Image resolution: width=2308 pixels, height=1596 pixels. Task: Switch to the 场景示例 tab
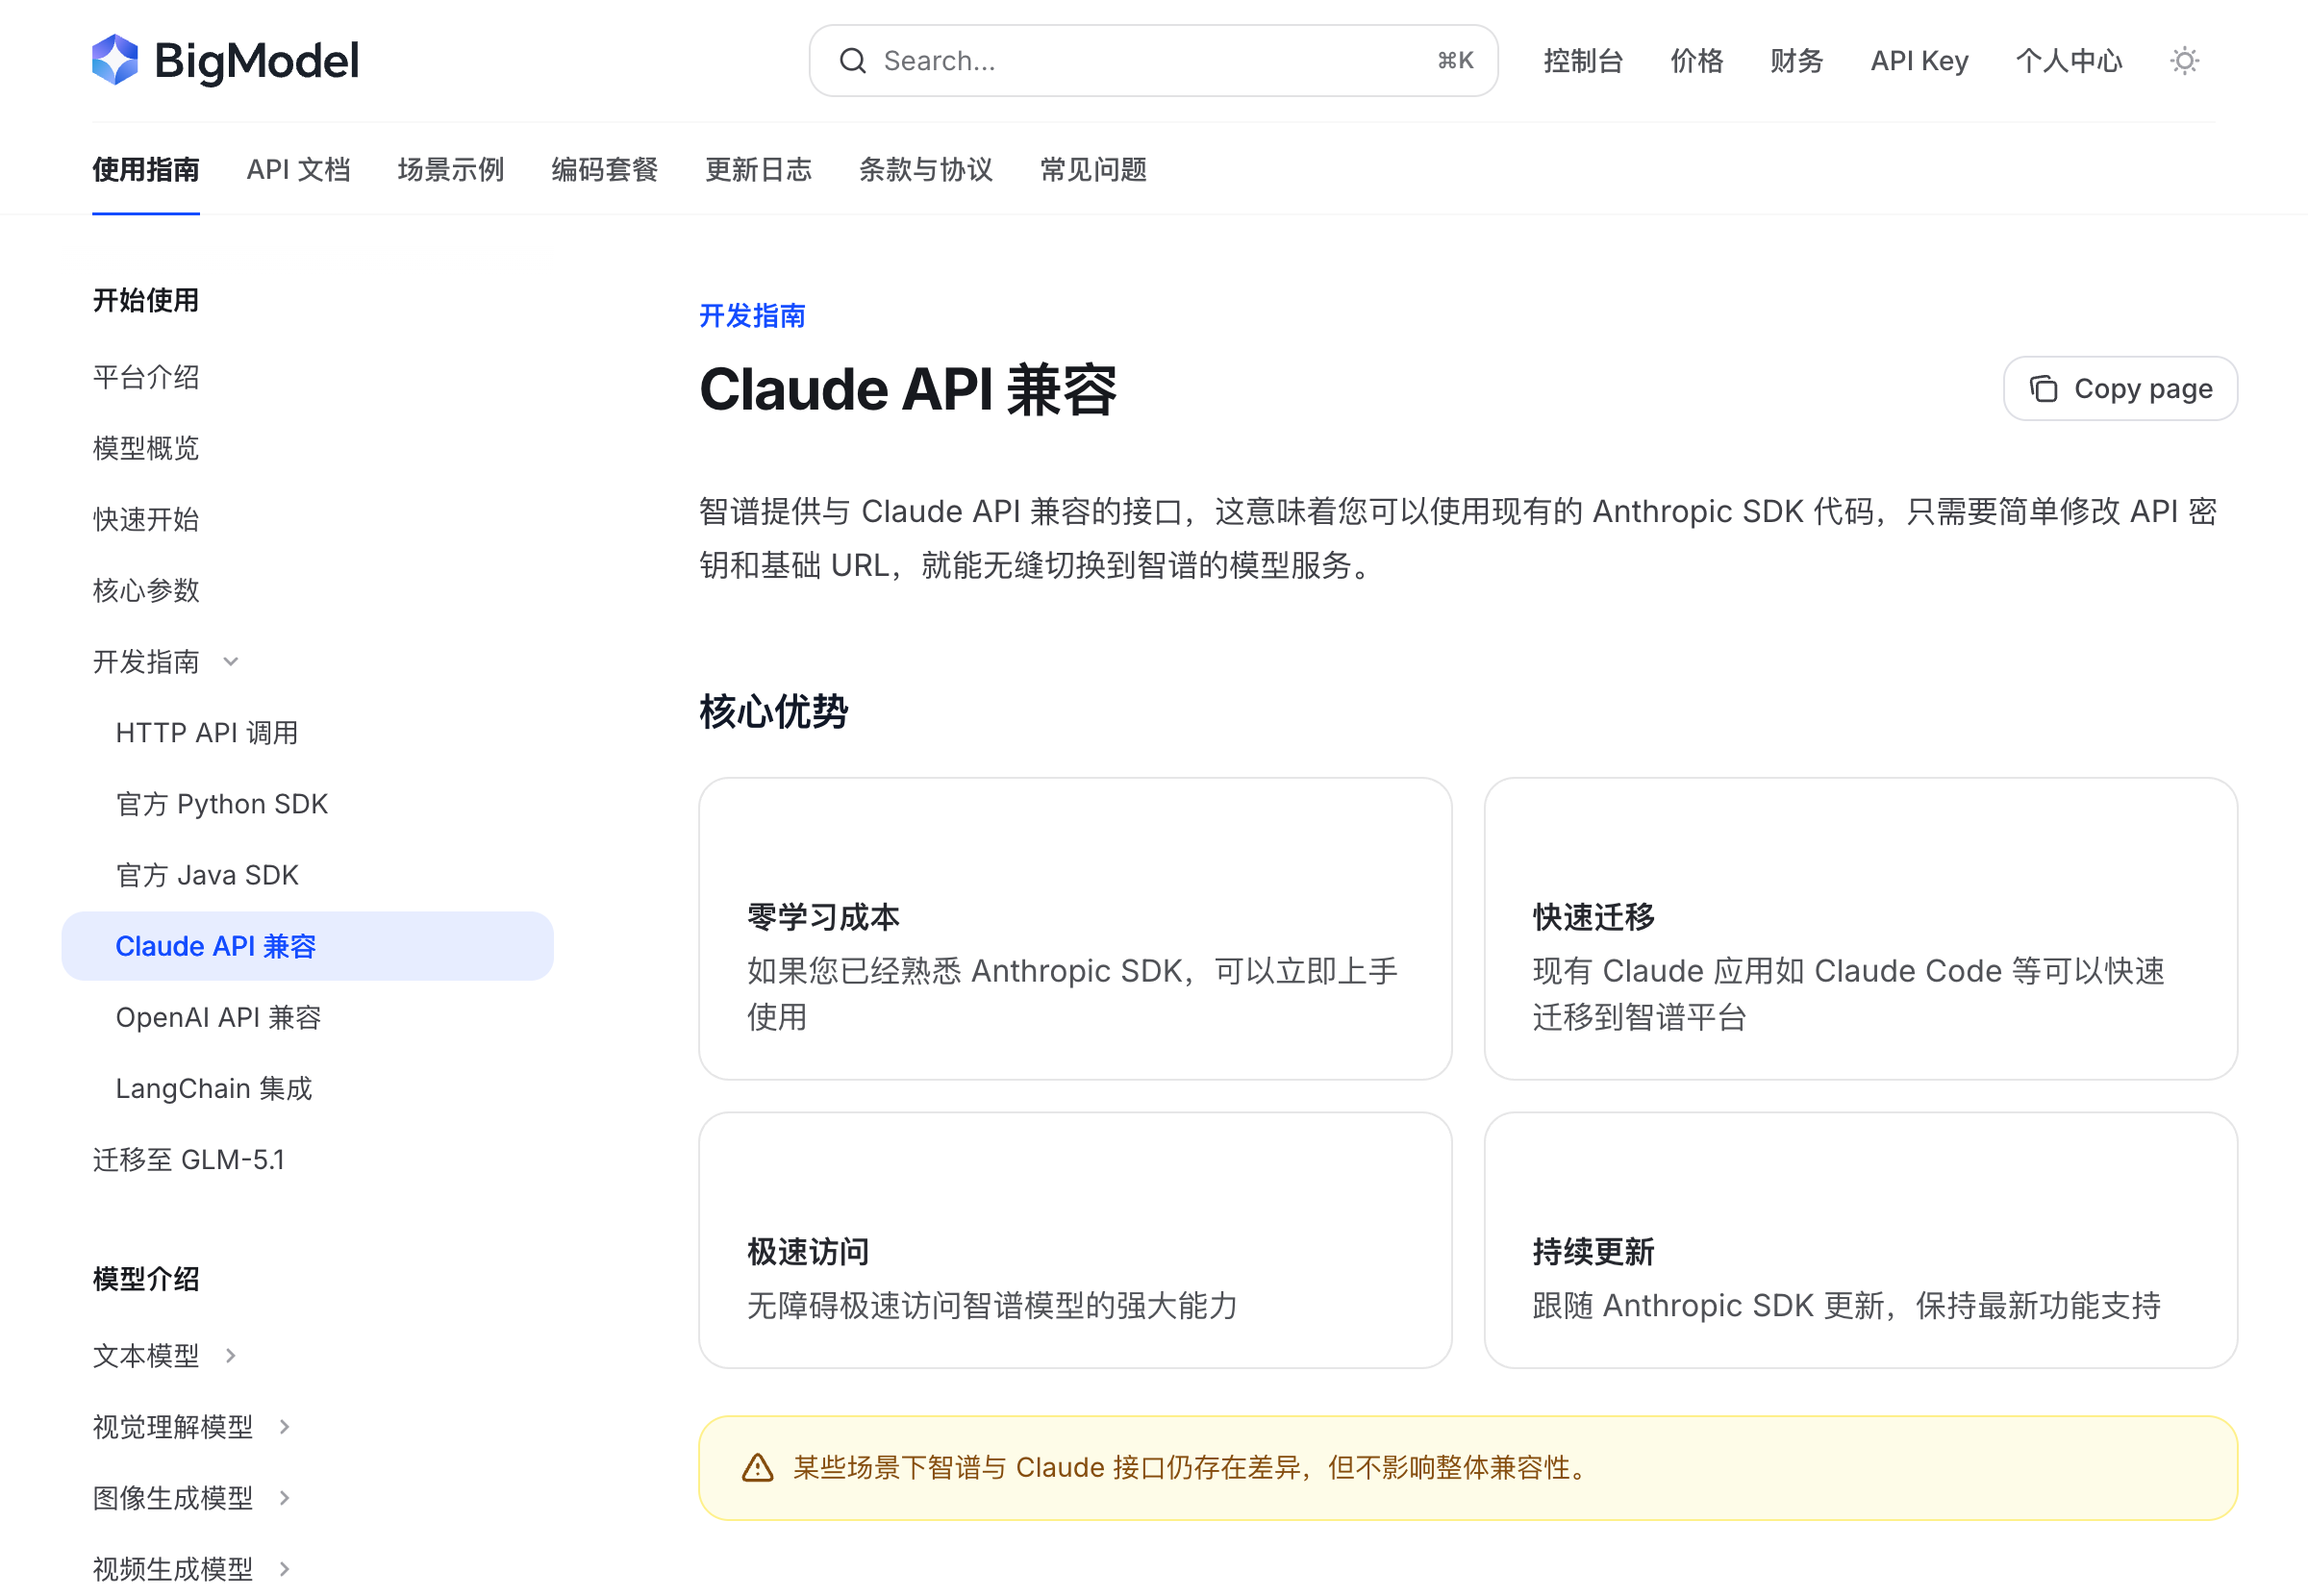[x=451, y=169]
